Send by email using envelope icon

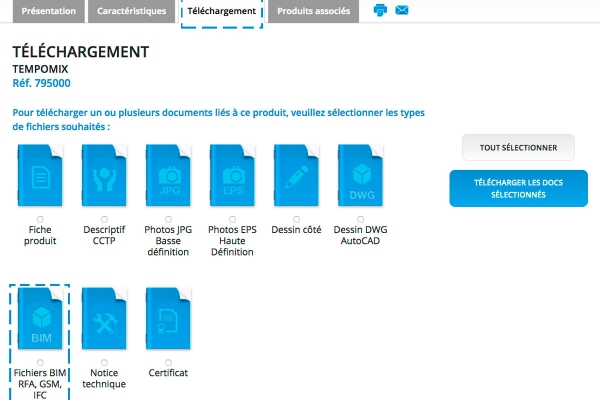(x=402, y=10)
